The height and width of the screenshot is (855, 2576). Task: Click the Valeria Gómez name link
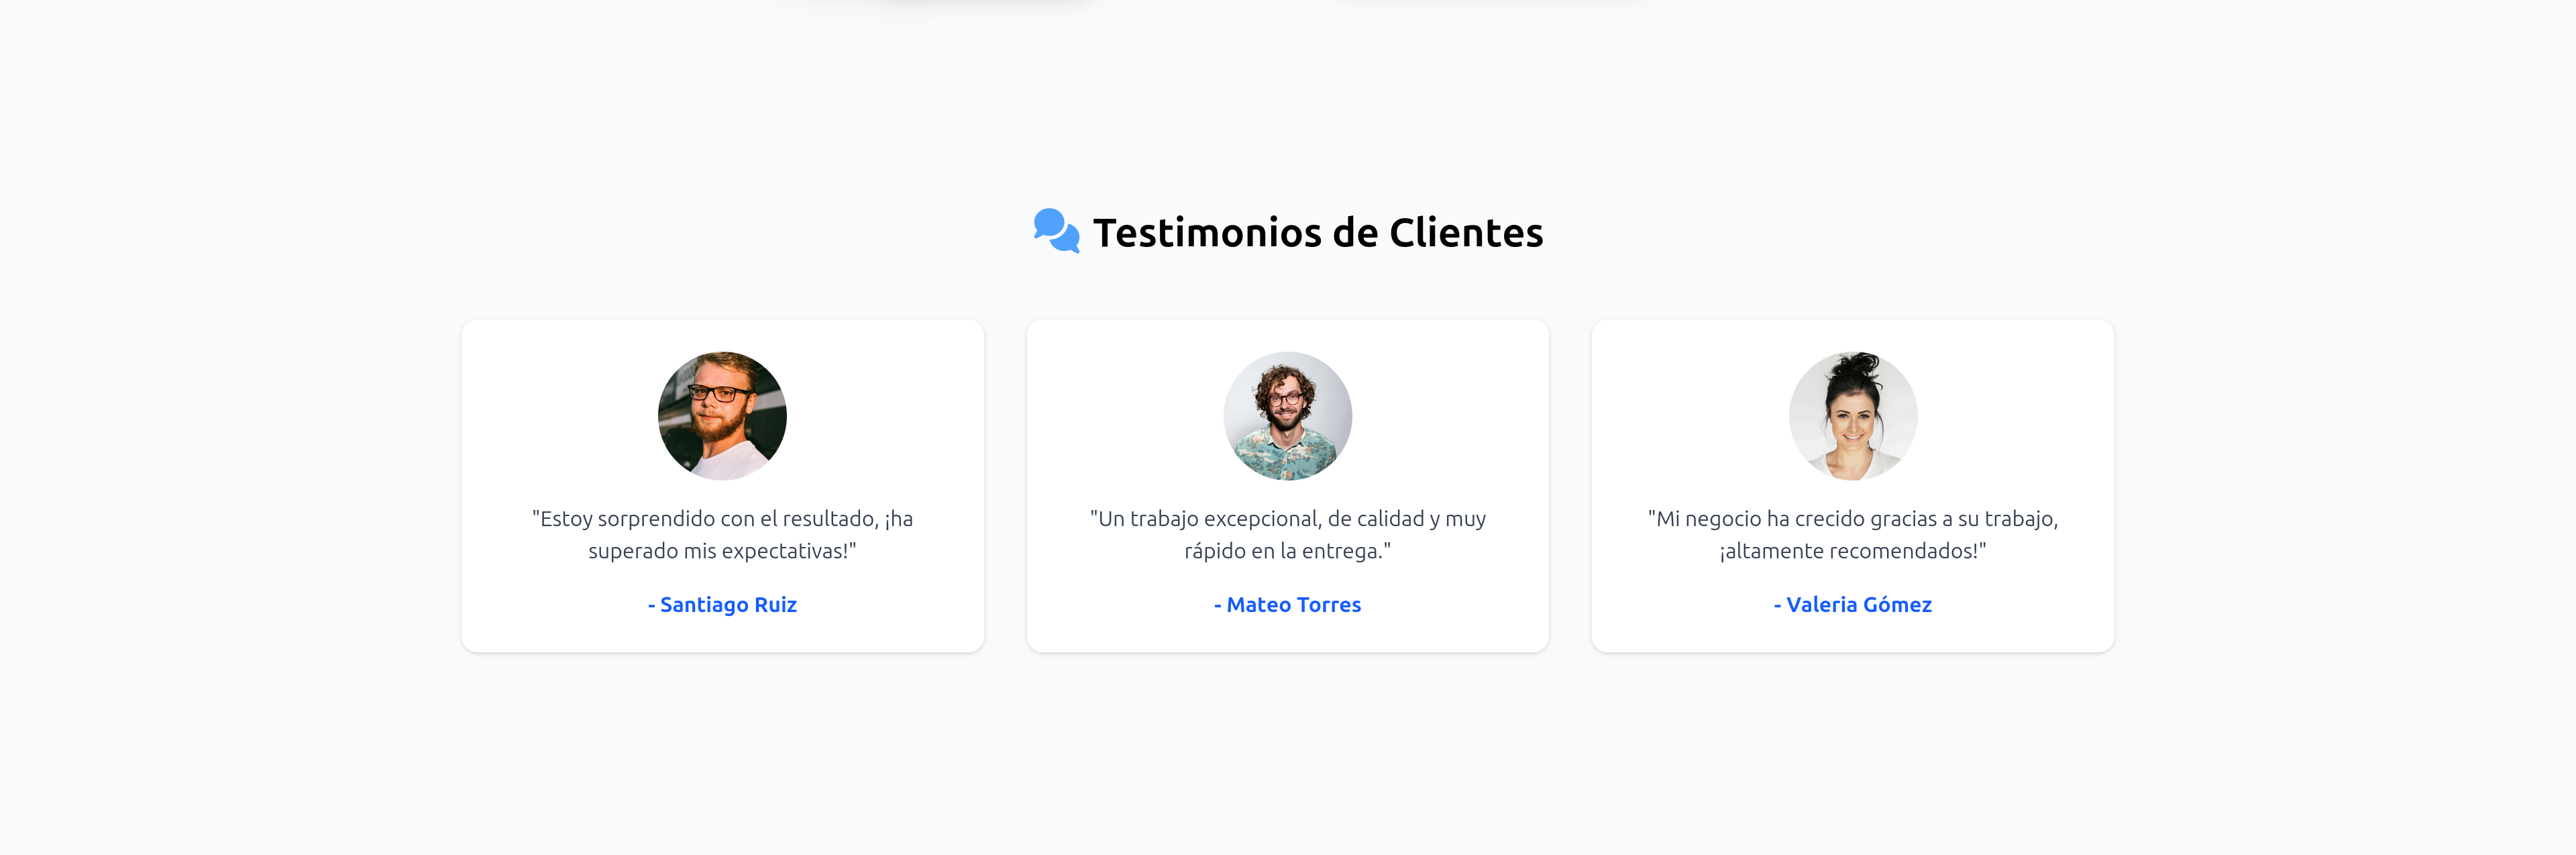1853,604
